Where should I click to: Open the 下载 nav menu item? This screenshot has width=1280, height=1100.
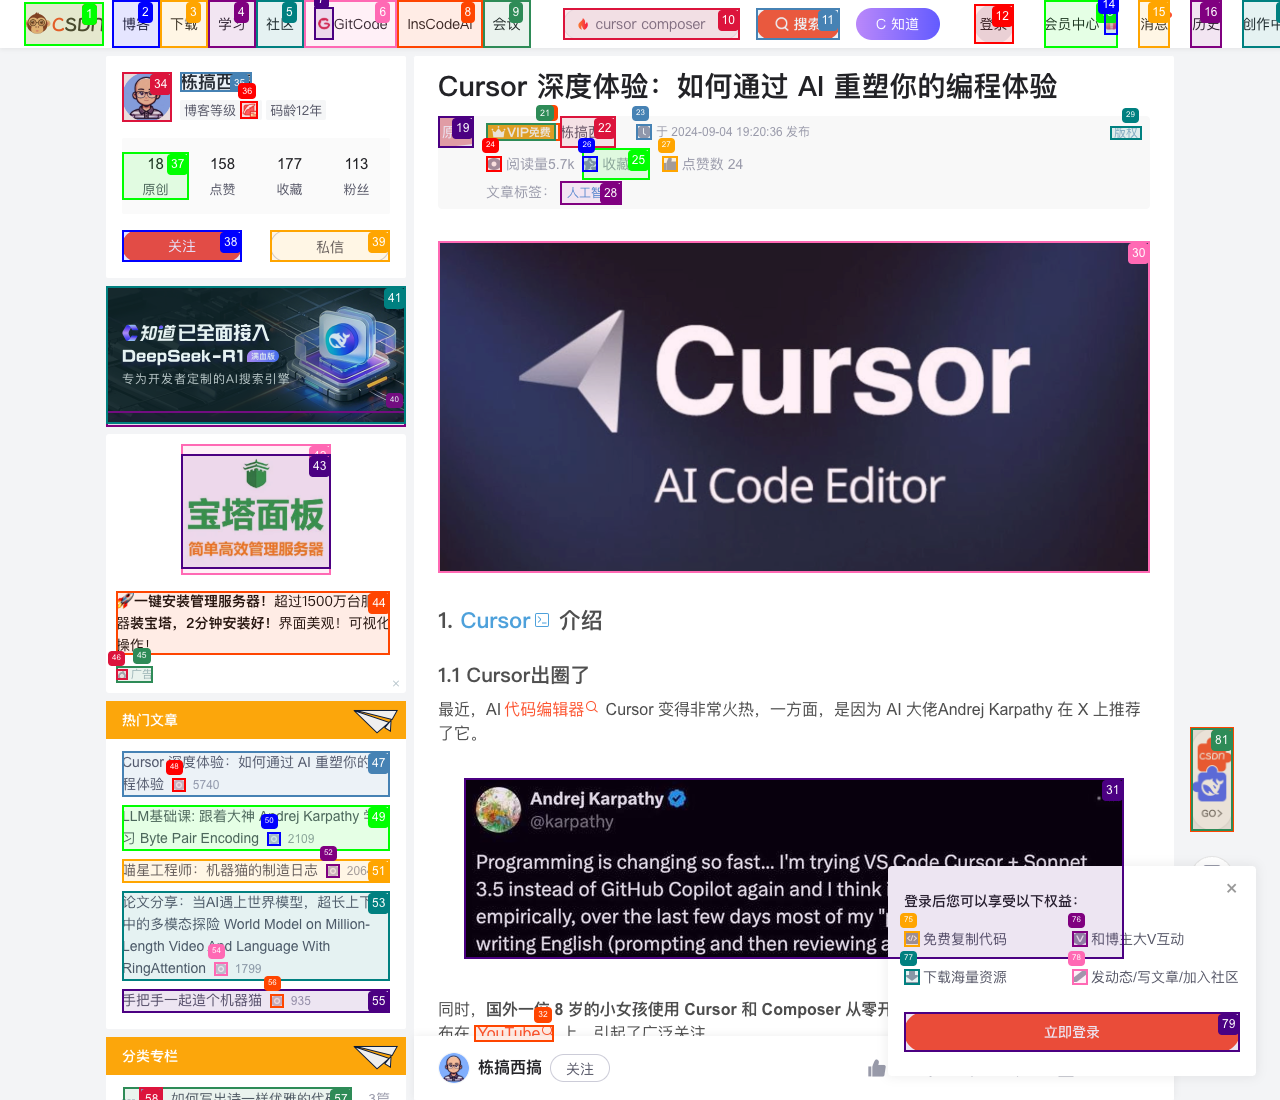pyautogui.click(x=184, y=24)
